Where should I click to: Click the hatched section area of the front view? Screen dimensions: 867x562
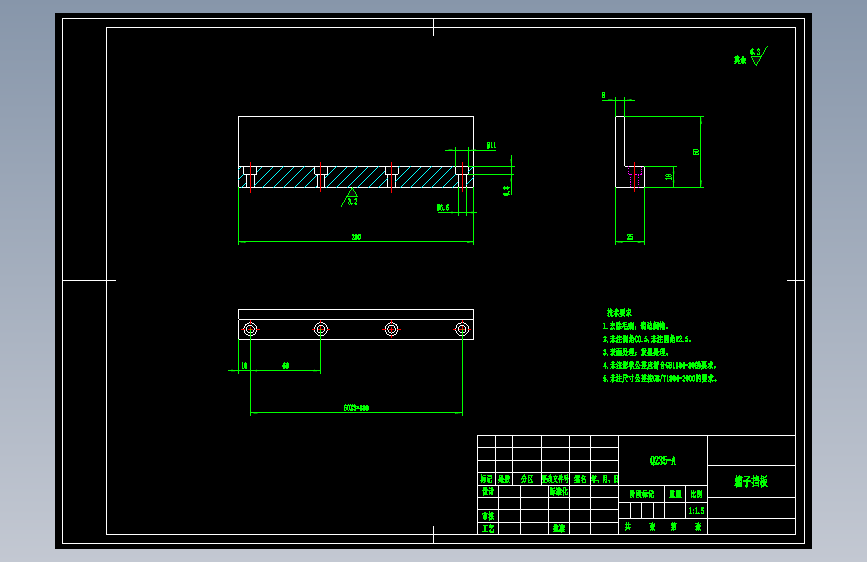[x=356, y=177]
